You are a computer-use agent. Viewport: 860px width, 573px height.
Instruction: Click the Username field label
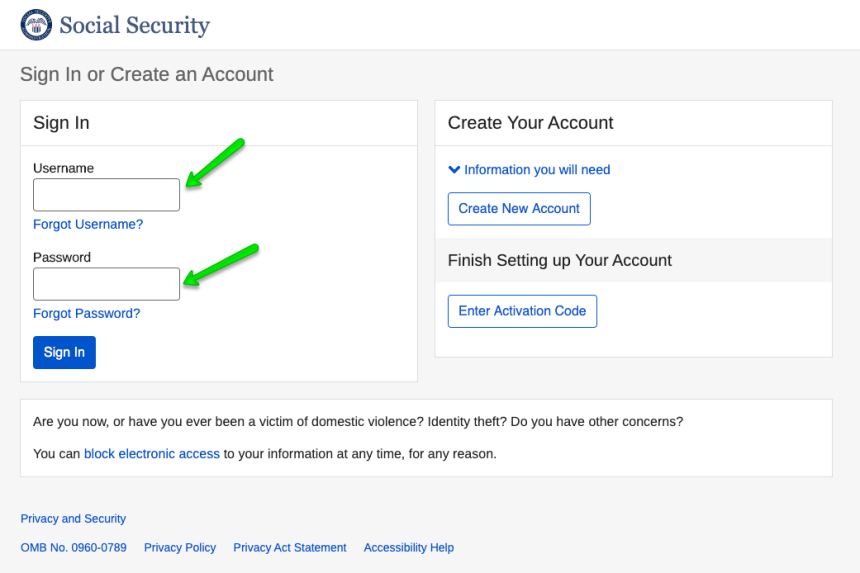click(63, 168)
